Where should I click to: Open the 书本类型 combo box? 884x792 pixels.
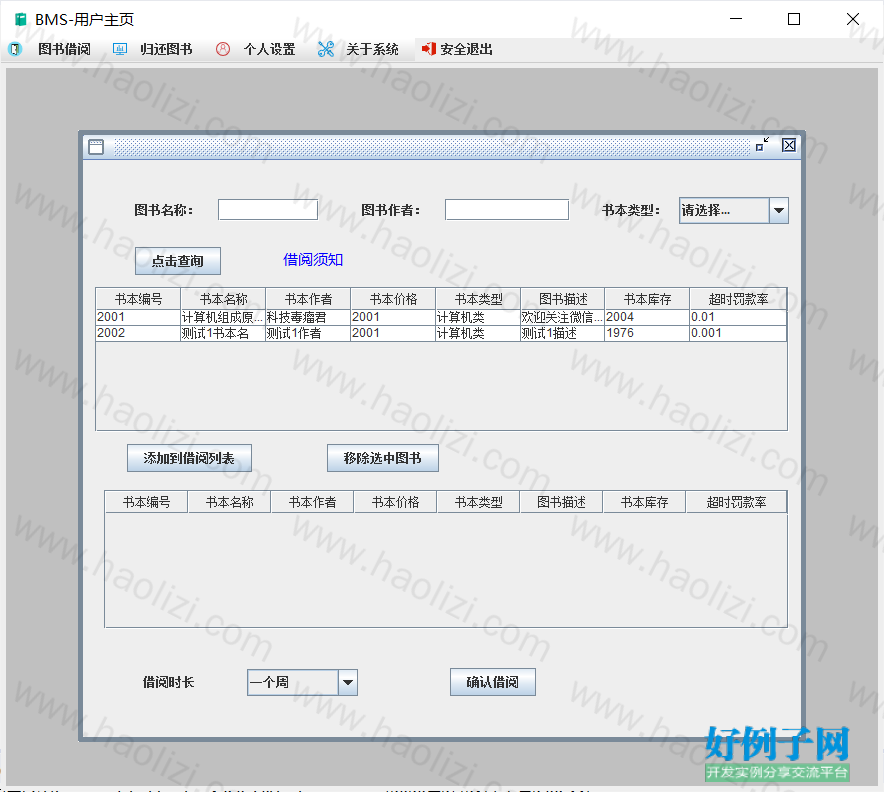(733, 210)
